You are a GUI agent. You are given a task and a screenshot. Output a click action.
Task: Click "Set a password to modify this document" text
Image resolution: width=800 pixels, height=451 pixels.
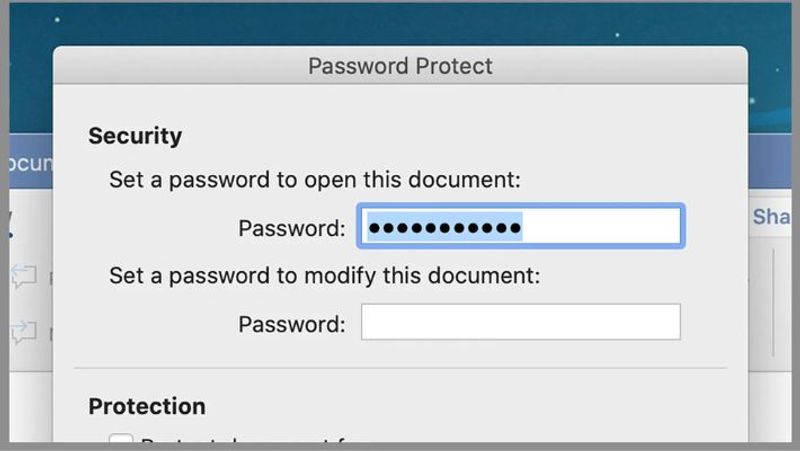click(324, 276)
